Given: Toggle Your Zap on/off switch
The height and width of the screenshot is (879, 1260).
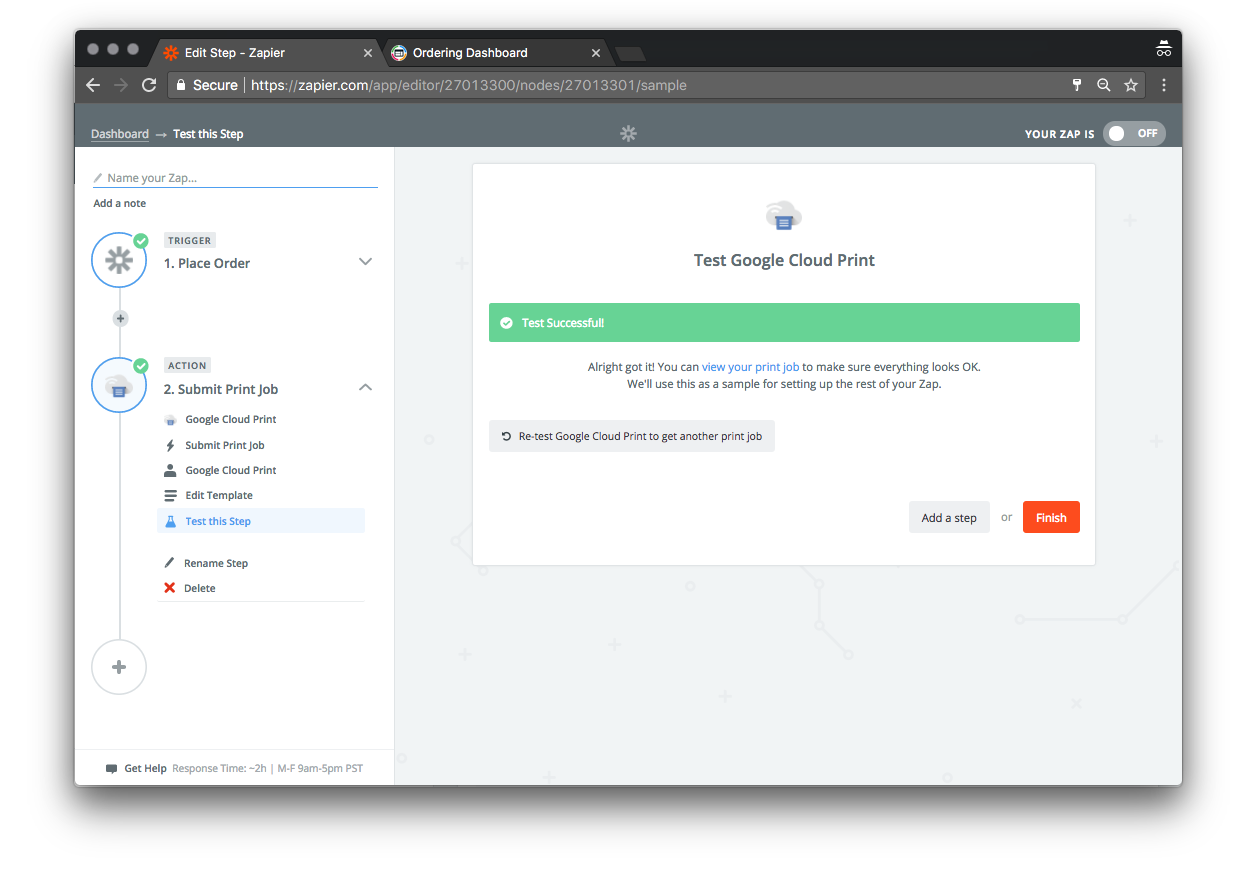Looking at the screenshot, I should point(1134,133).
